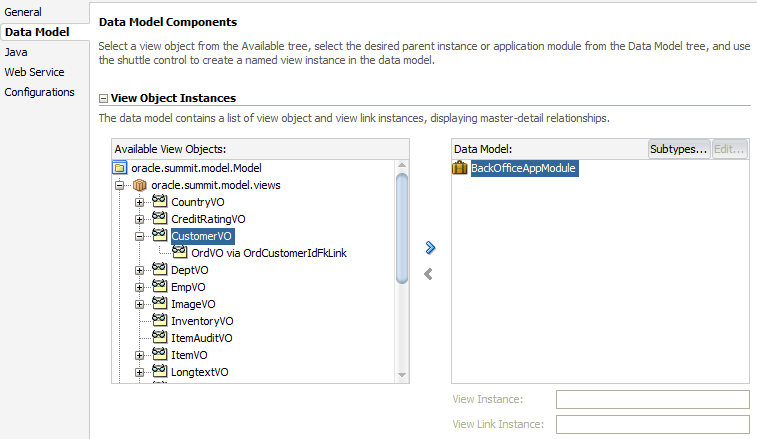Click the CountryVO view object icon
The width and height of the screenshot is (757, 439).
coord(159,202)
